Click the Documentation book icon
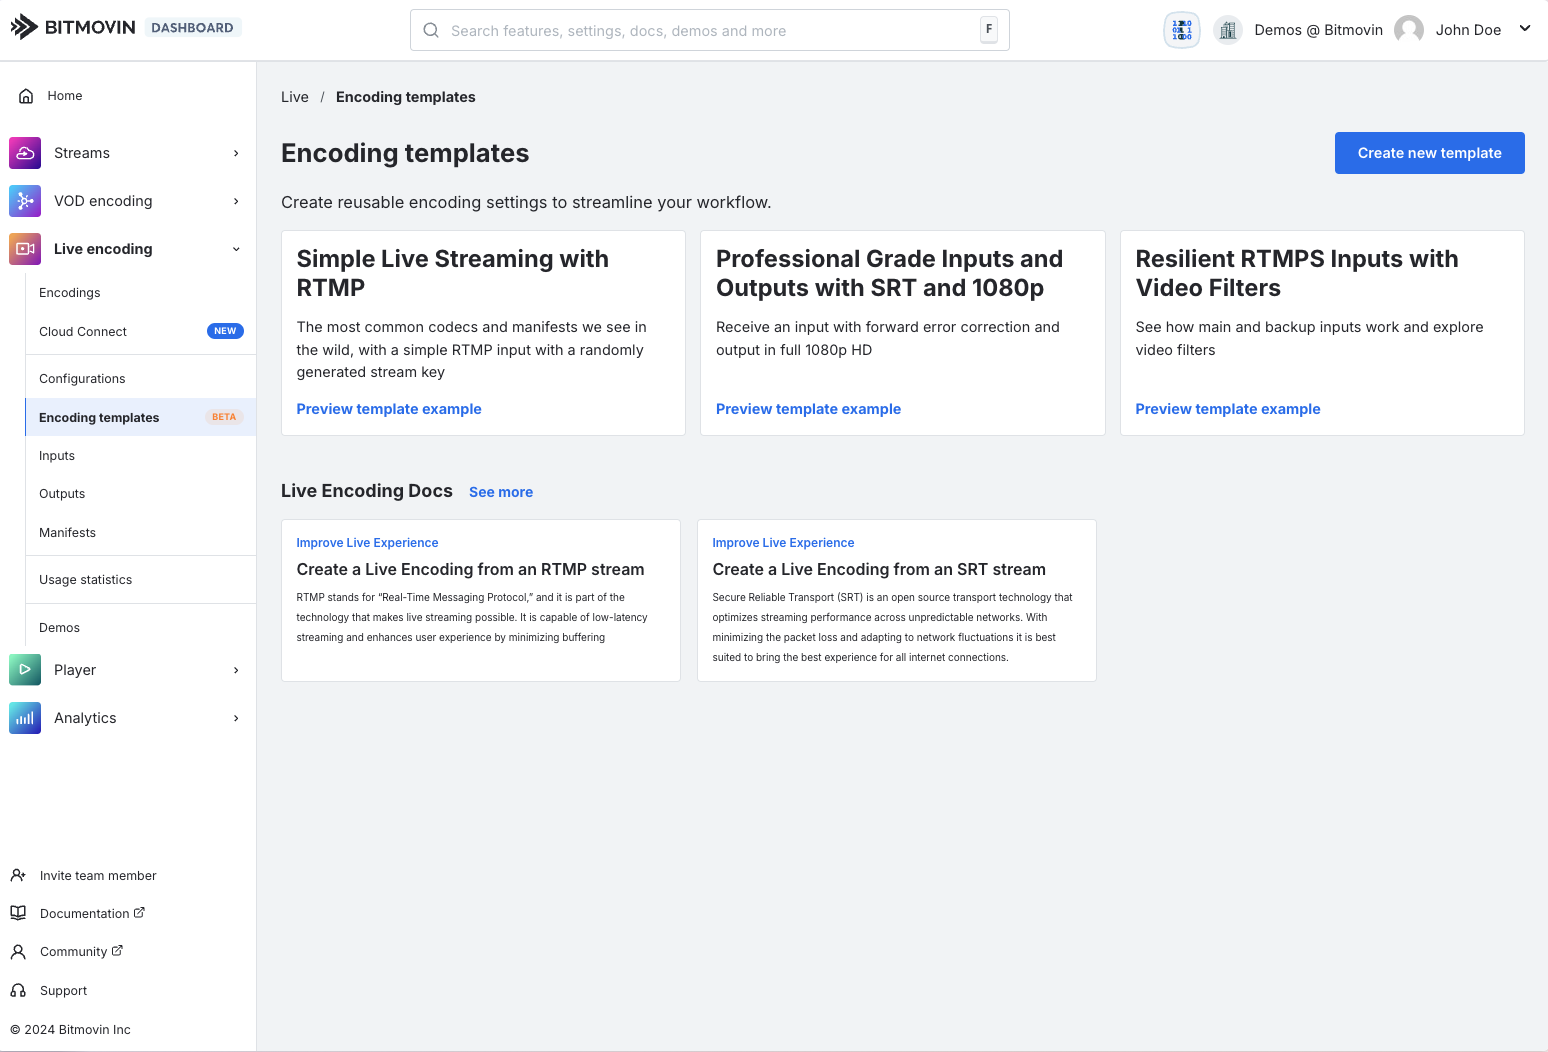The width and height of the screenshot is (1548, 1052). click(x=18, y=913)
